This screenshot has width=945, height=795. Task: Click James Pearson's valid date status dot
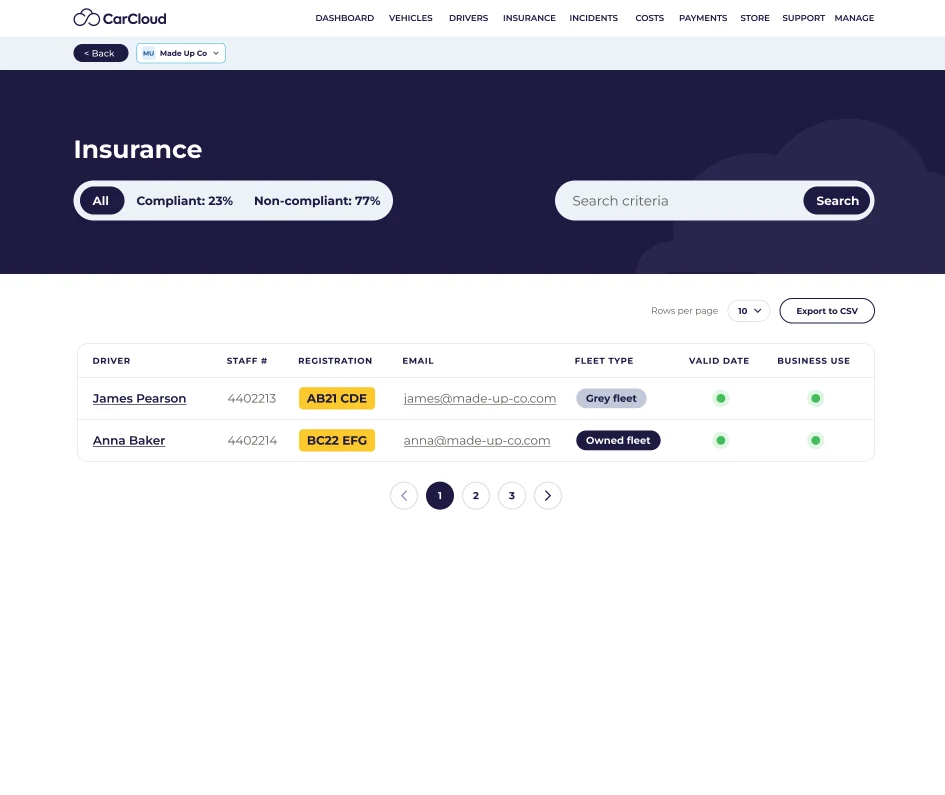click(721, 398)
